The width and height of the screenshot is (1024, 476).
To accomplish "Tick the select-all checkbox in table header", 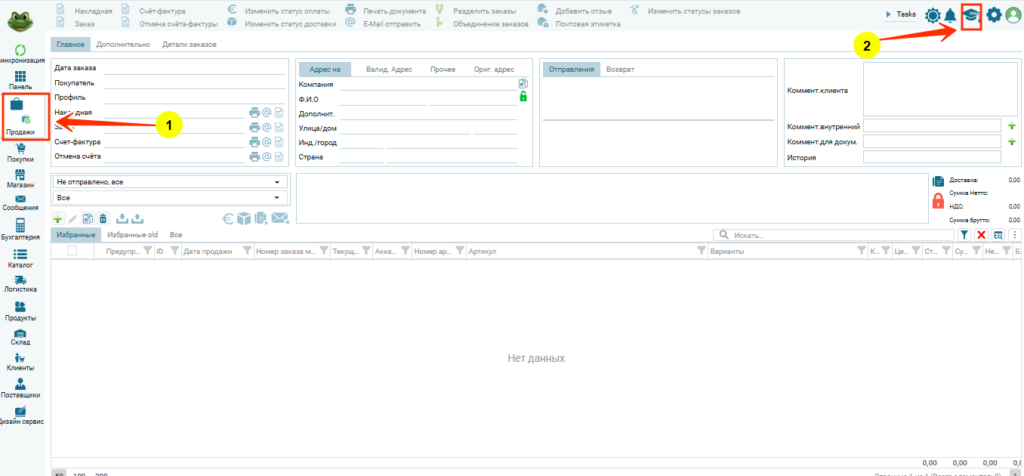I will (x=72, y=251).
